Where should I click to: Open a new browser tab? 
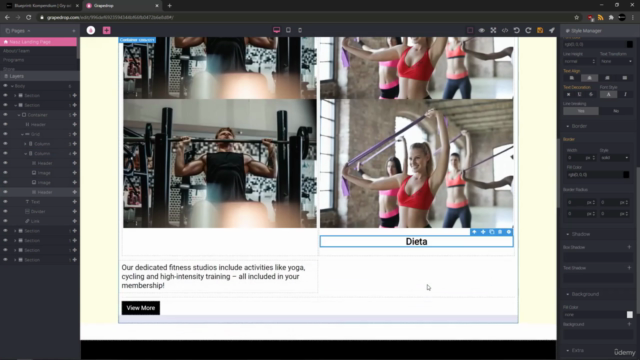point(169,6)
